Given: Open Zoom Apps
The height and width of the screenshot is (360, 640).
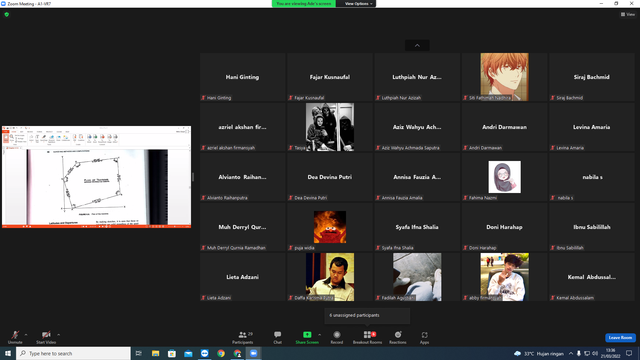Looking at the screenshot, I should point(424,337).
